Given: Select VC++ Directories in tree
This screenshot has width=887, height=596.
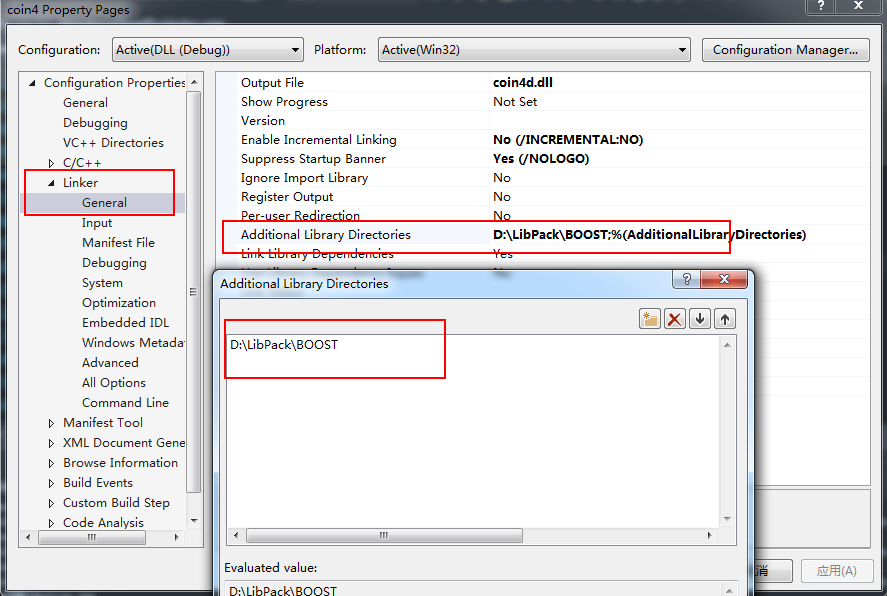Looking at the screenshot, I should (113, 143).
